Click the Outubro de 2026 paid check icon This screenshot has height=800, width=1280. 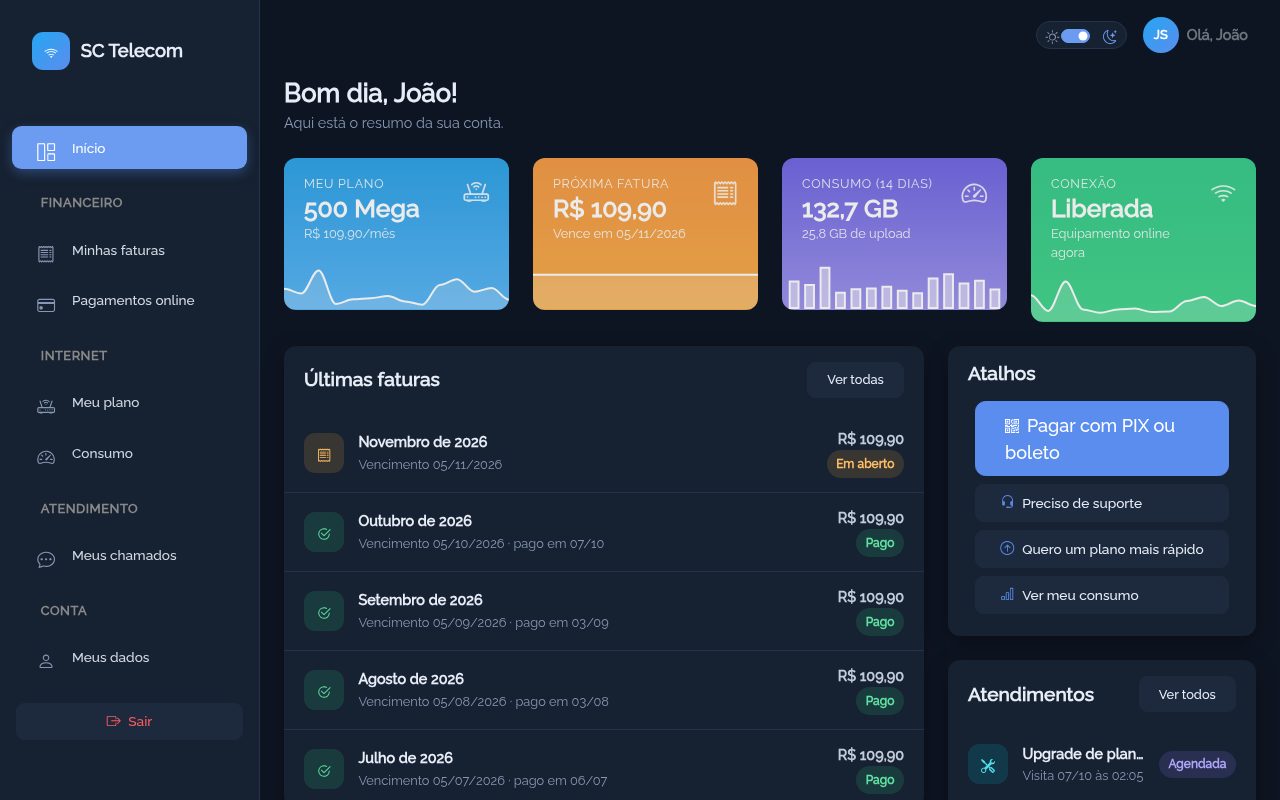click(x=324, y=533)
